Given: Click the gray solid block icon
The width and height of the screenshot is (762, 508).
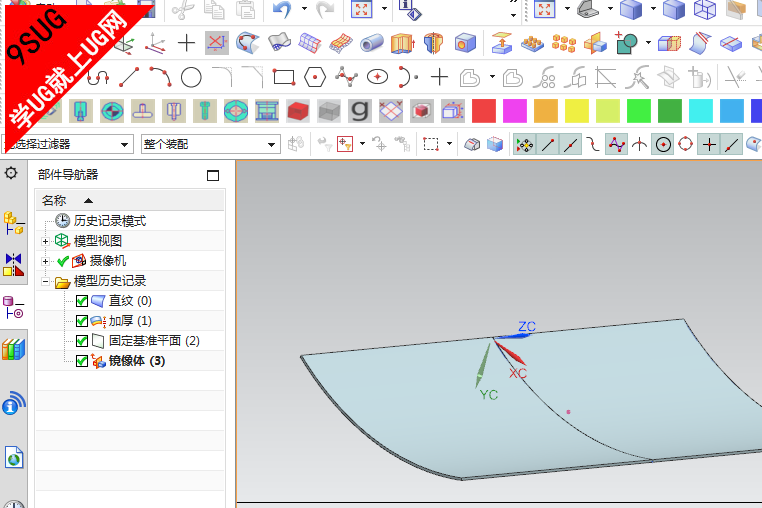Looking at the screenshot, I should pos(329,111).
